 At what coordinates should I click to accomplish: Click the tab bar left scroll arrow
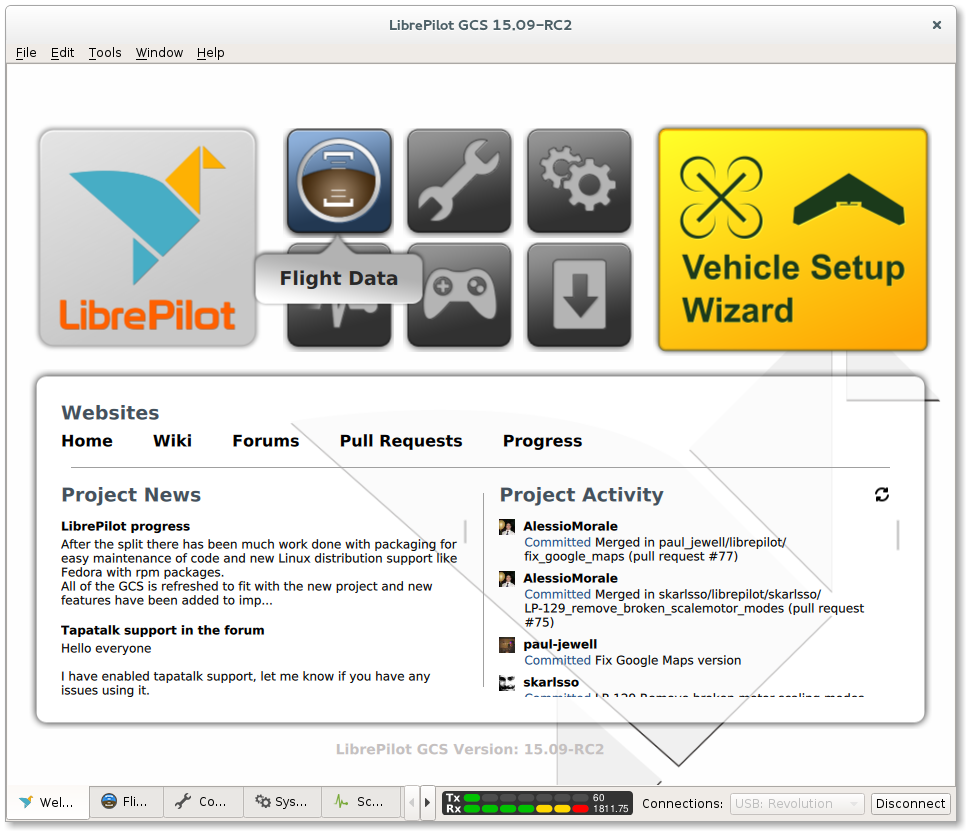[412, 803]
